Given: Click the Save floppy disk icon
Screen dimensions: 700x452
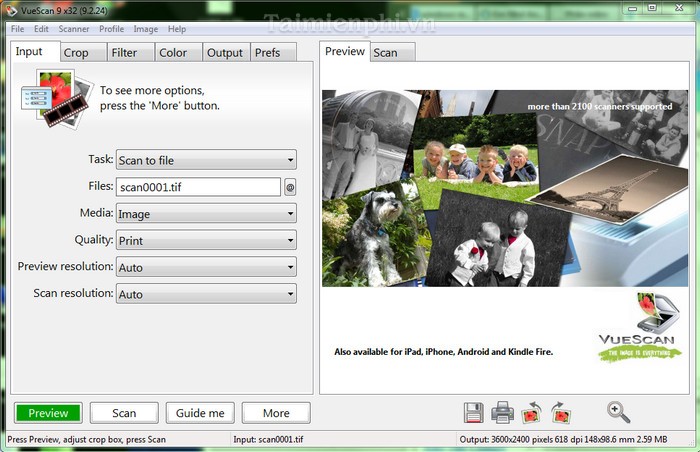Looking at the screenshot, I should tap(474, 411).
